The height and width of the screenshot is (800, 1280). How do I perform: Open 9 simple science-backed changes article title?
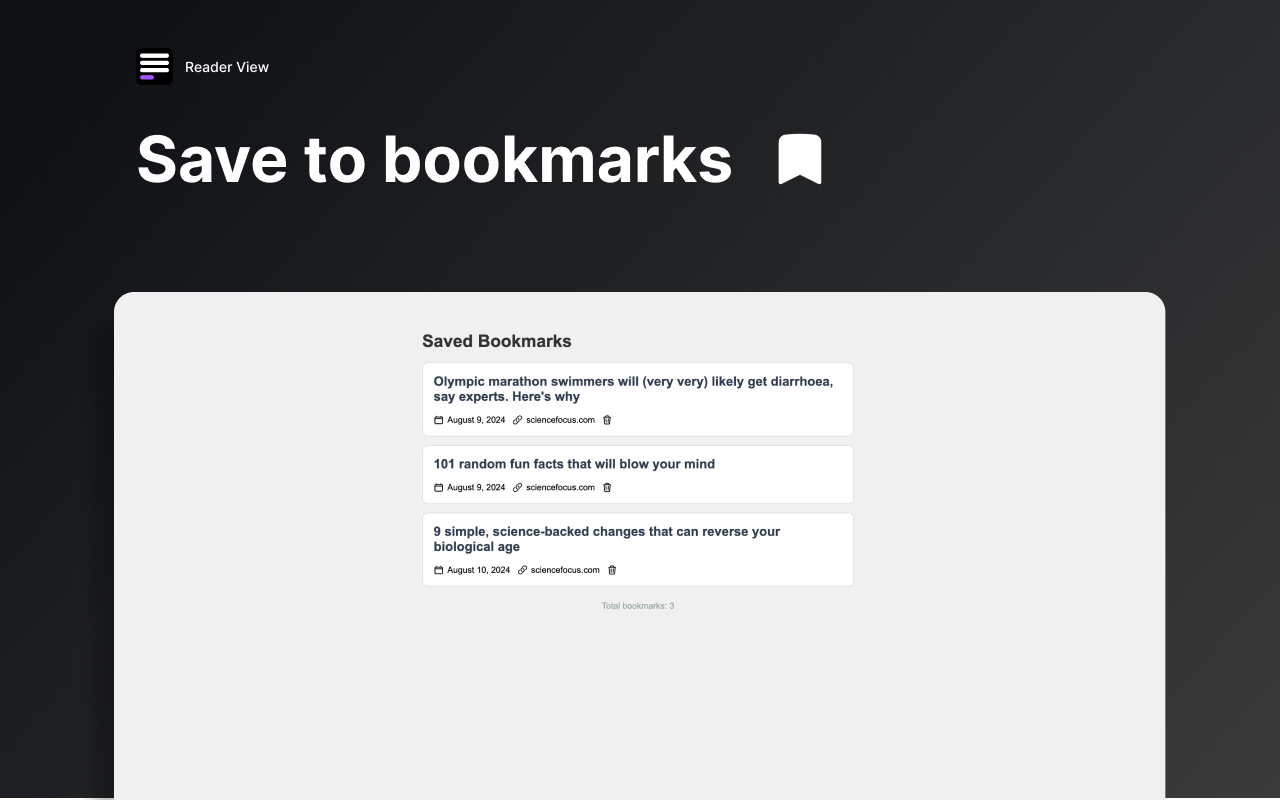[607, 539]
